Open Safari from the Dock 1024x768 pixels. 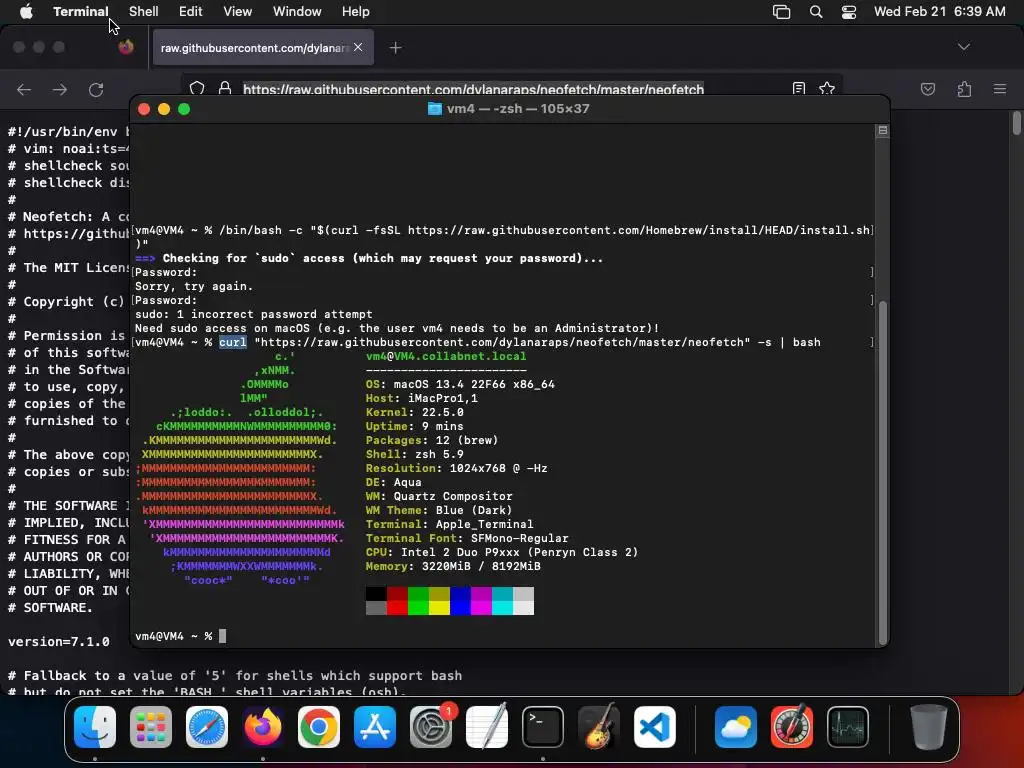(x=207, y=726)
